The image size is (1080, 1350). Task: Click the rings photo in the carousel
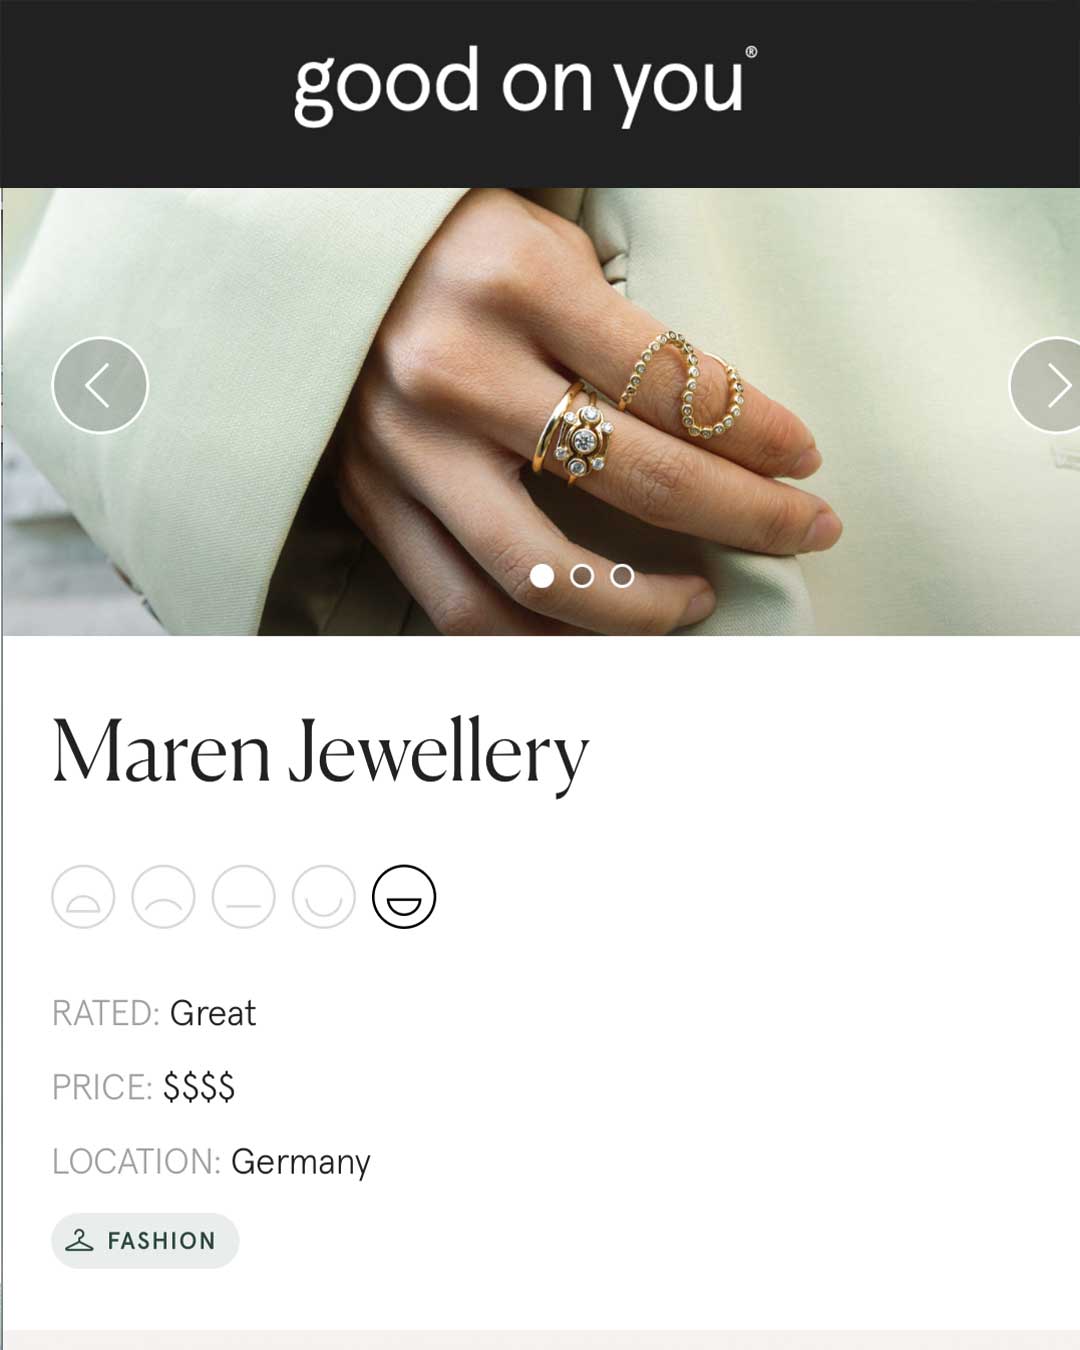pyautogui.click(x=540, y=411)
